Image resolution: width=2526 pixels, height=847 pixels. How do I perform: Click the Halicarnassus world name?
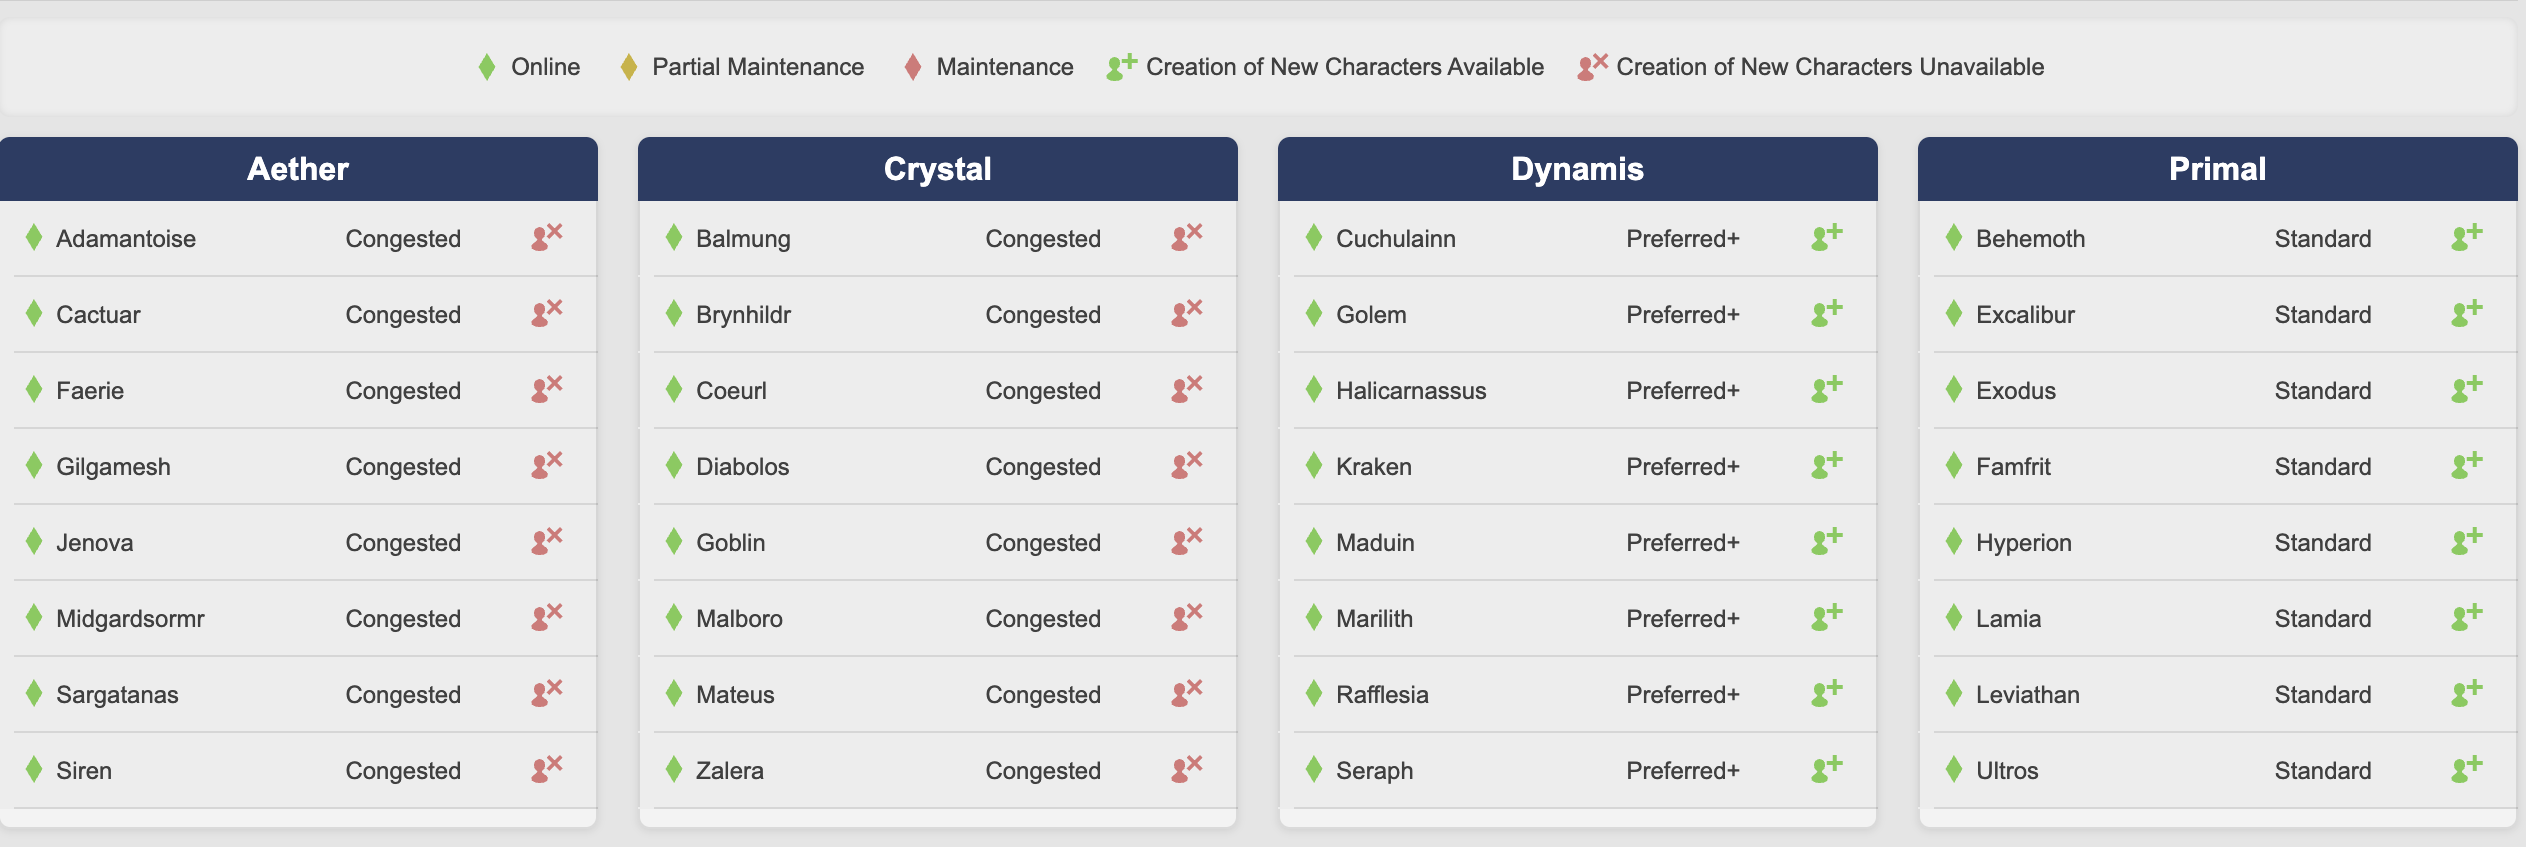[x=1411, y=391]
